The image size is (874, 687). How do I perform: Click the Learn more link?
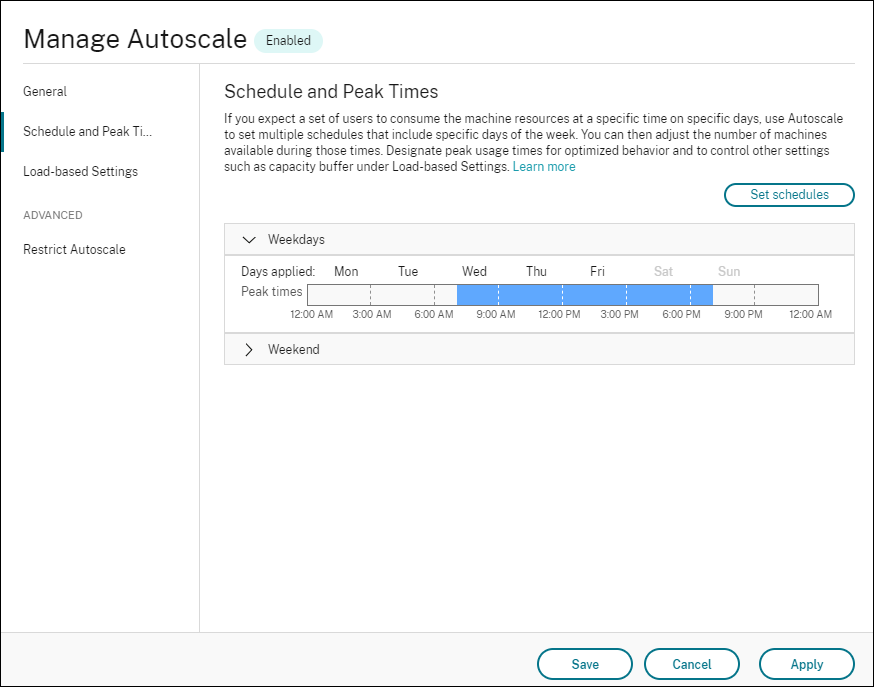[x=543, y=166]
